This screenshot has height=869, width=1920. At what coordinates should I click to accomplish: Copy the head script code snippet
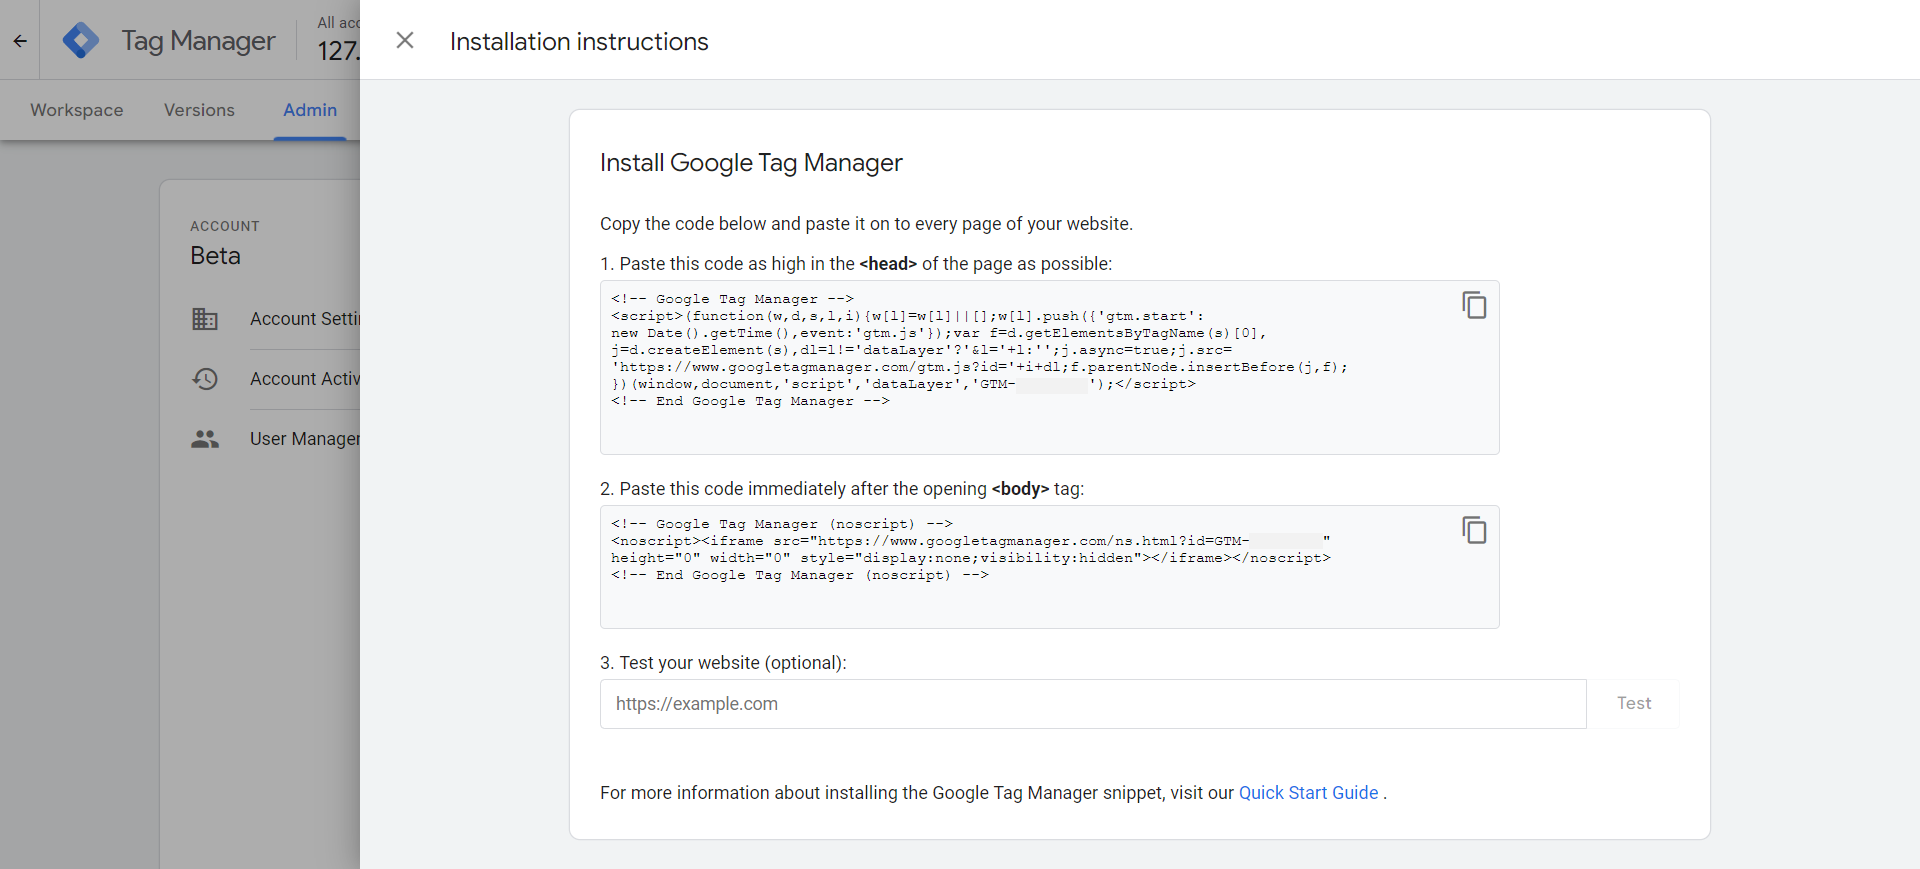pos(1474,305)
